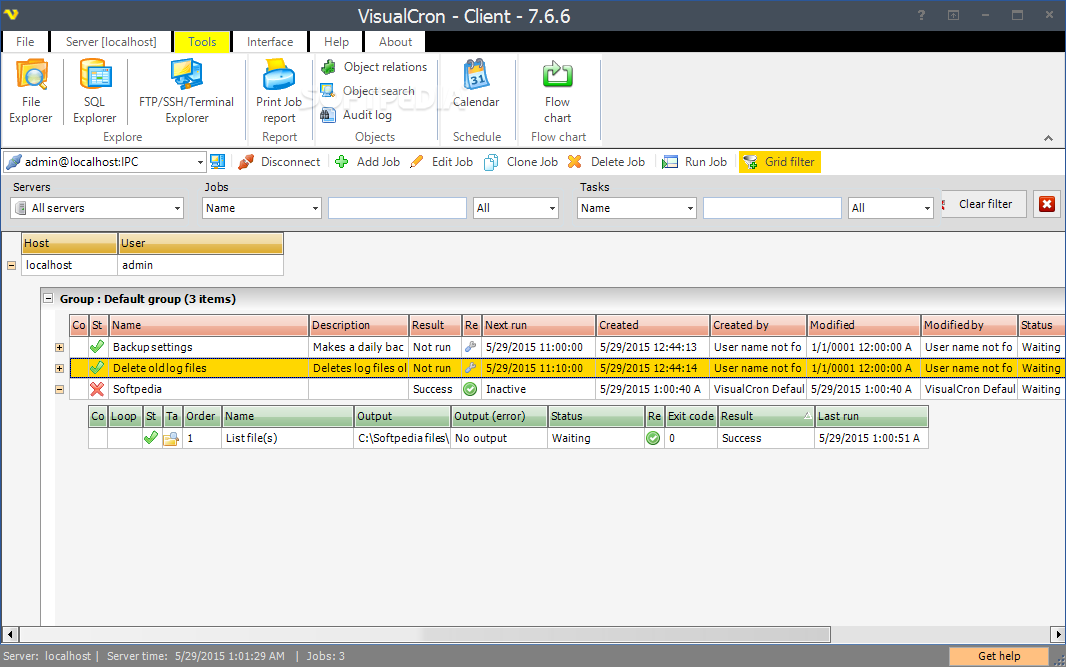Screen dimensions: 1066x667
Task: Click the green check status of Backup settings
Action: (97, 347)
